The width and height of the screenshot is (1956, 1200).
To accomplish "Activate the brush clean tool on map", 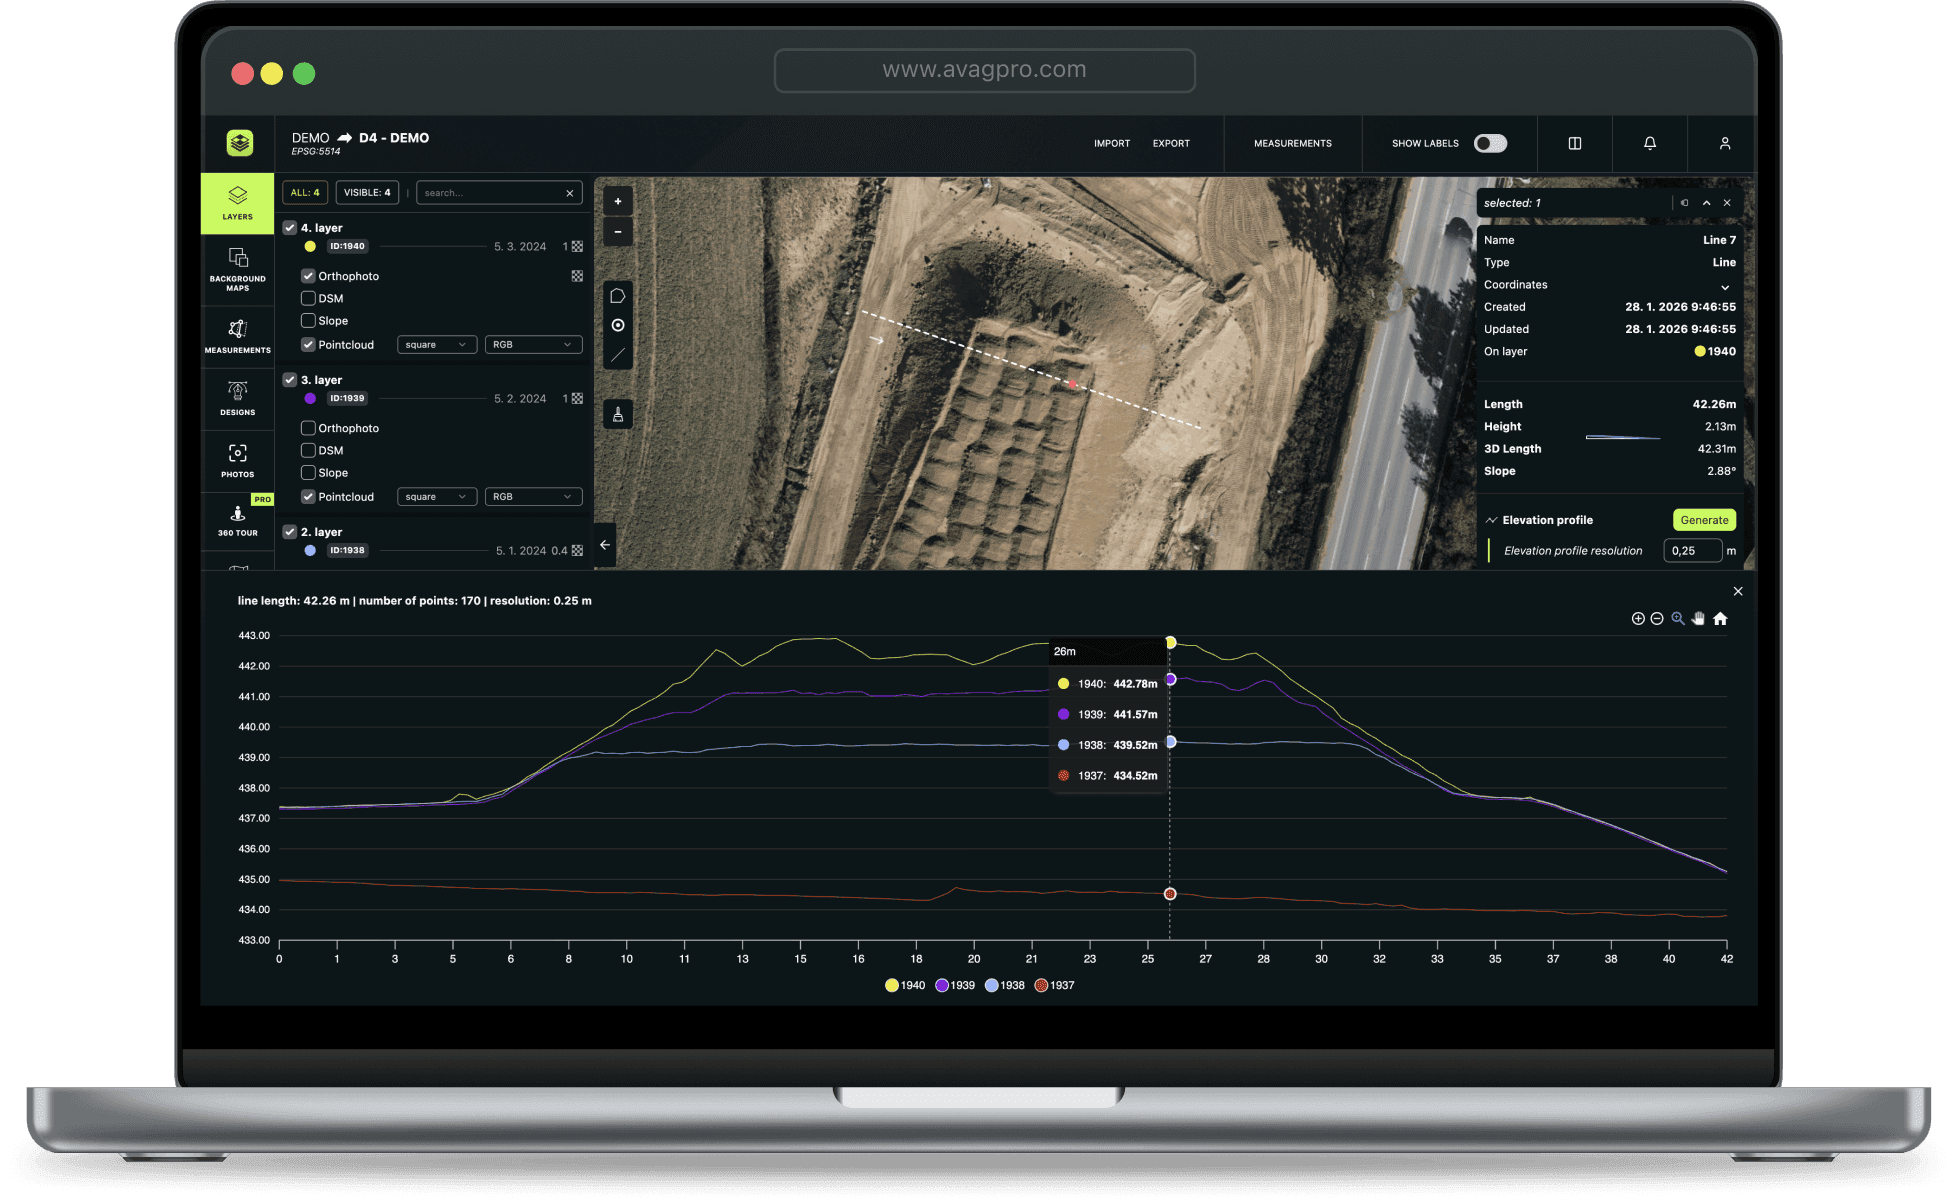I will [618, 414].
